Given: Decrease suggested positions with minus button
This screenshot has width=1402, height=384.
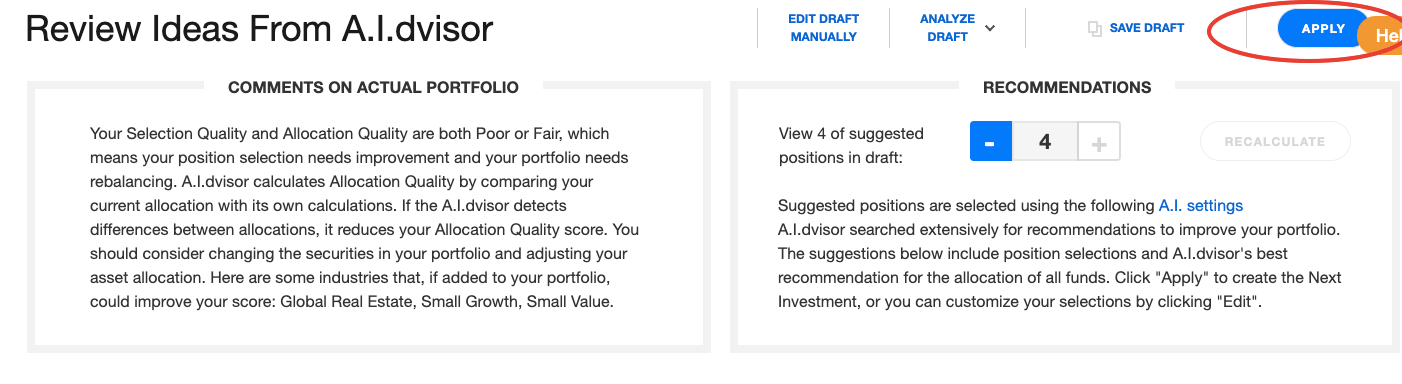Looking at the screenshot, I should (991, 142).
